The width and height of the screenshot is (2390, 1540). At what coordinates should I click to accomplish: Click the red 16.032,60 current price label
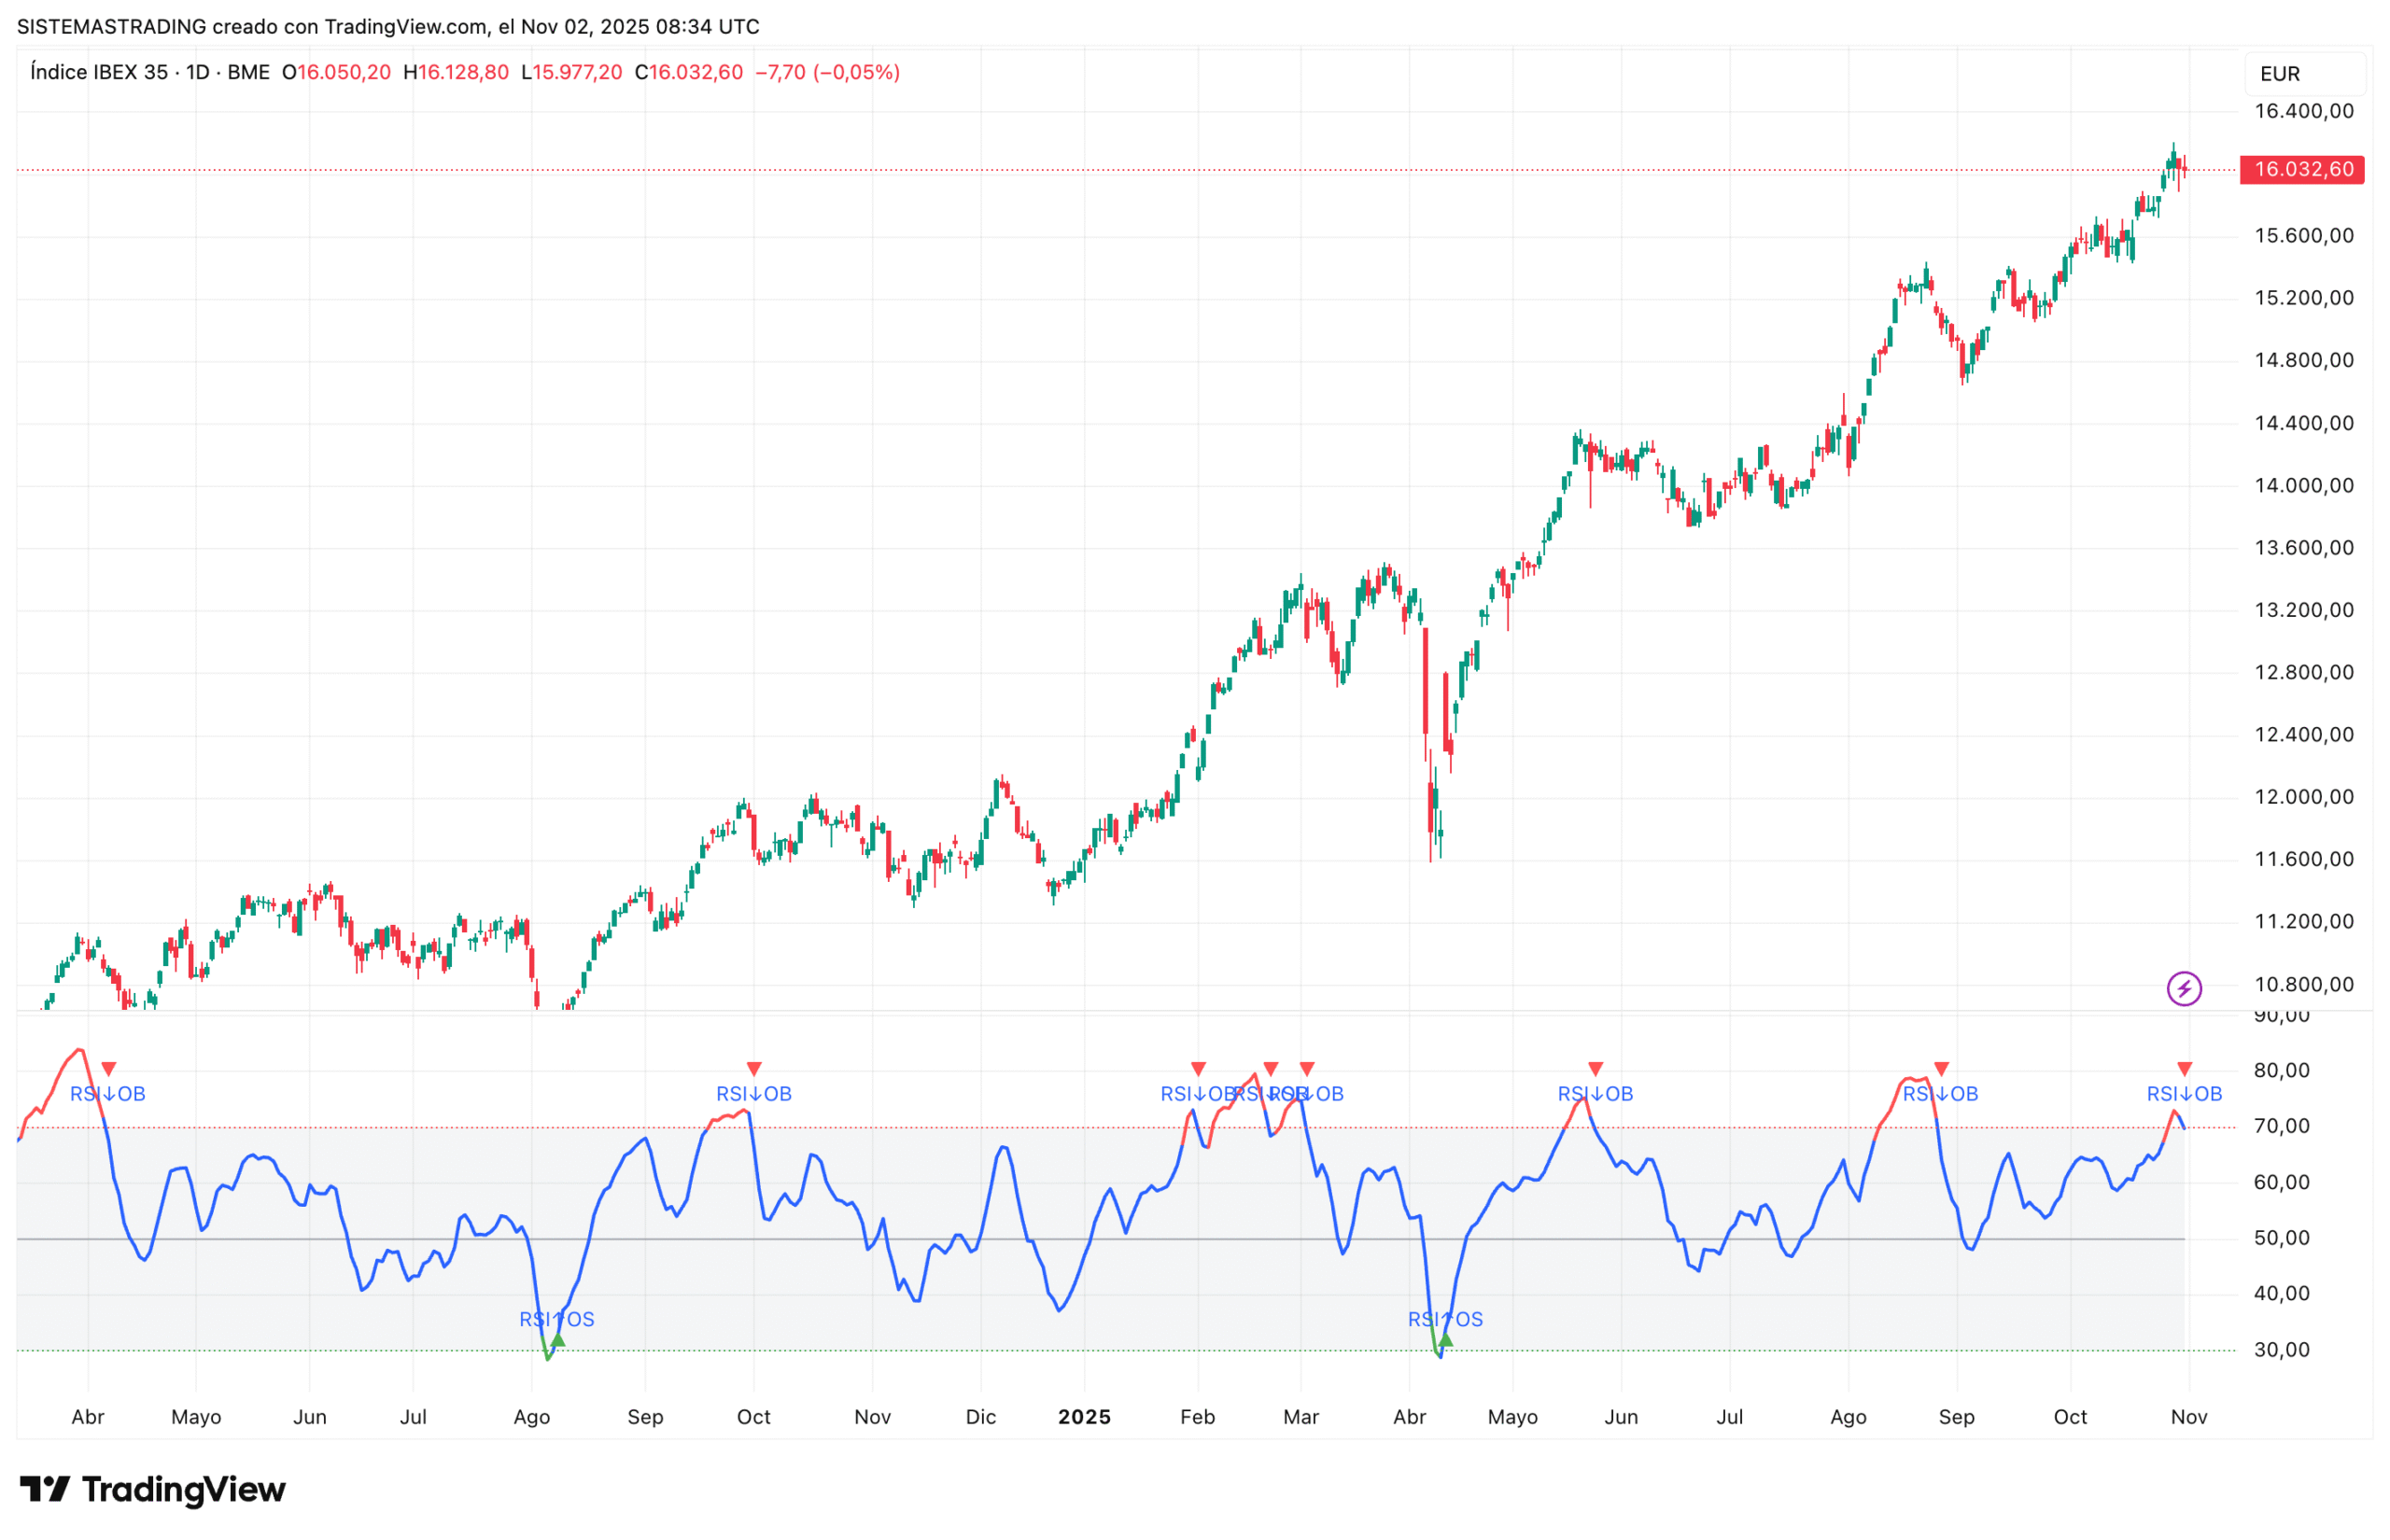pos(2302,169)
